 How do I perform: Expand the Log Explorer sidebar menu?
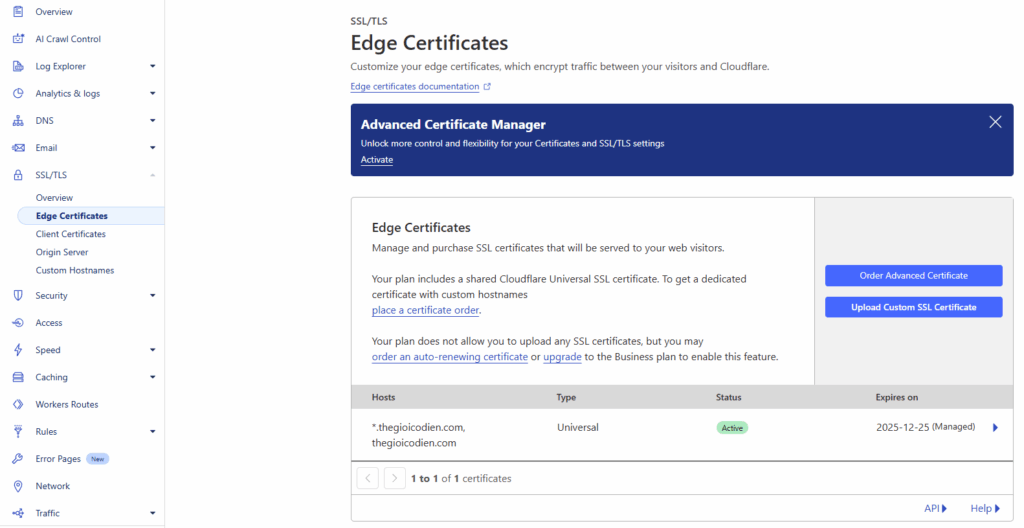click(x=152, y=67)
